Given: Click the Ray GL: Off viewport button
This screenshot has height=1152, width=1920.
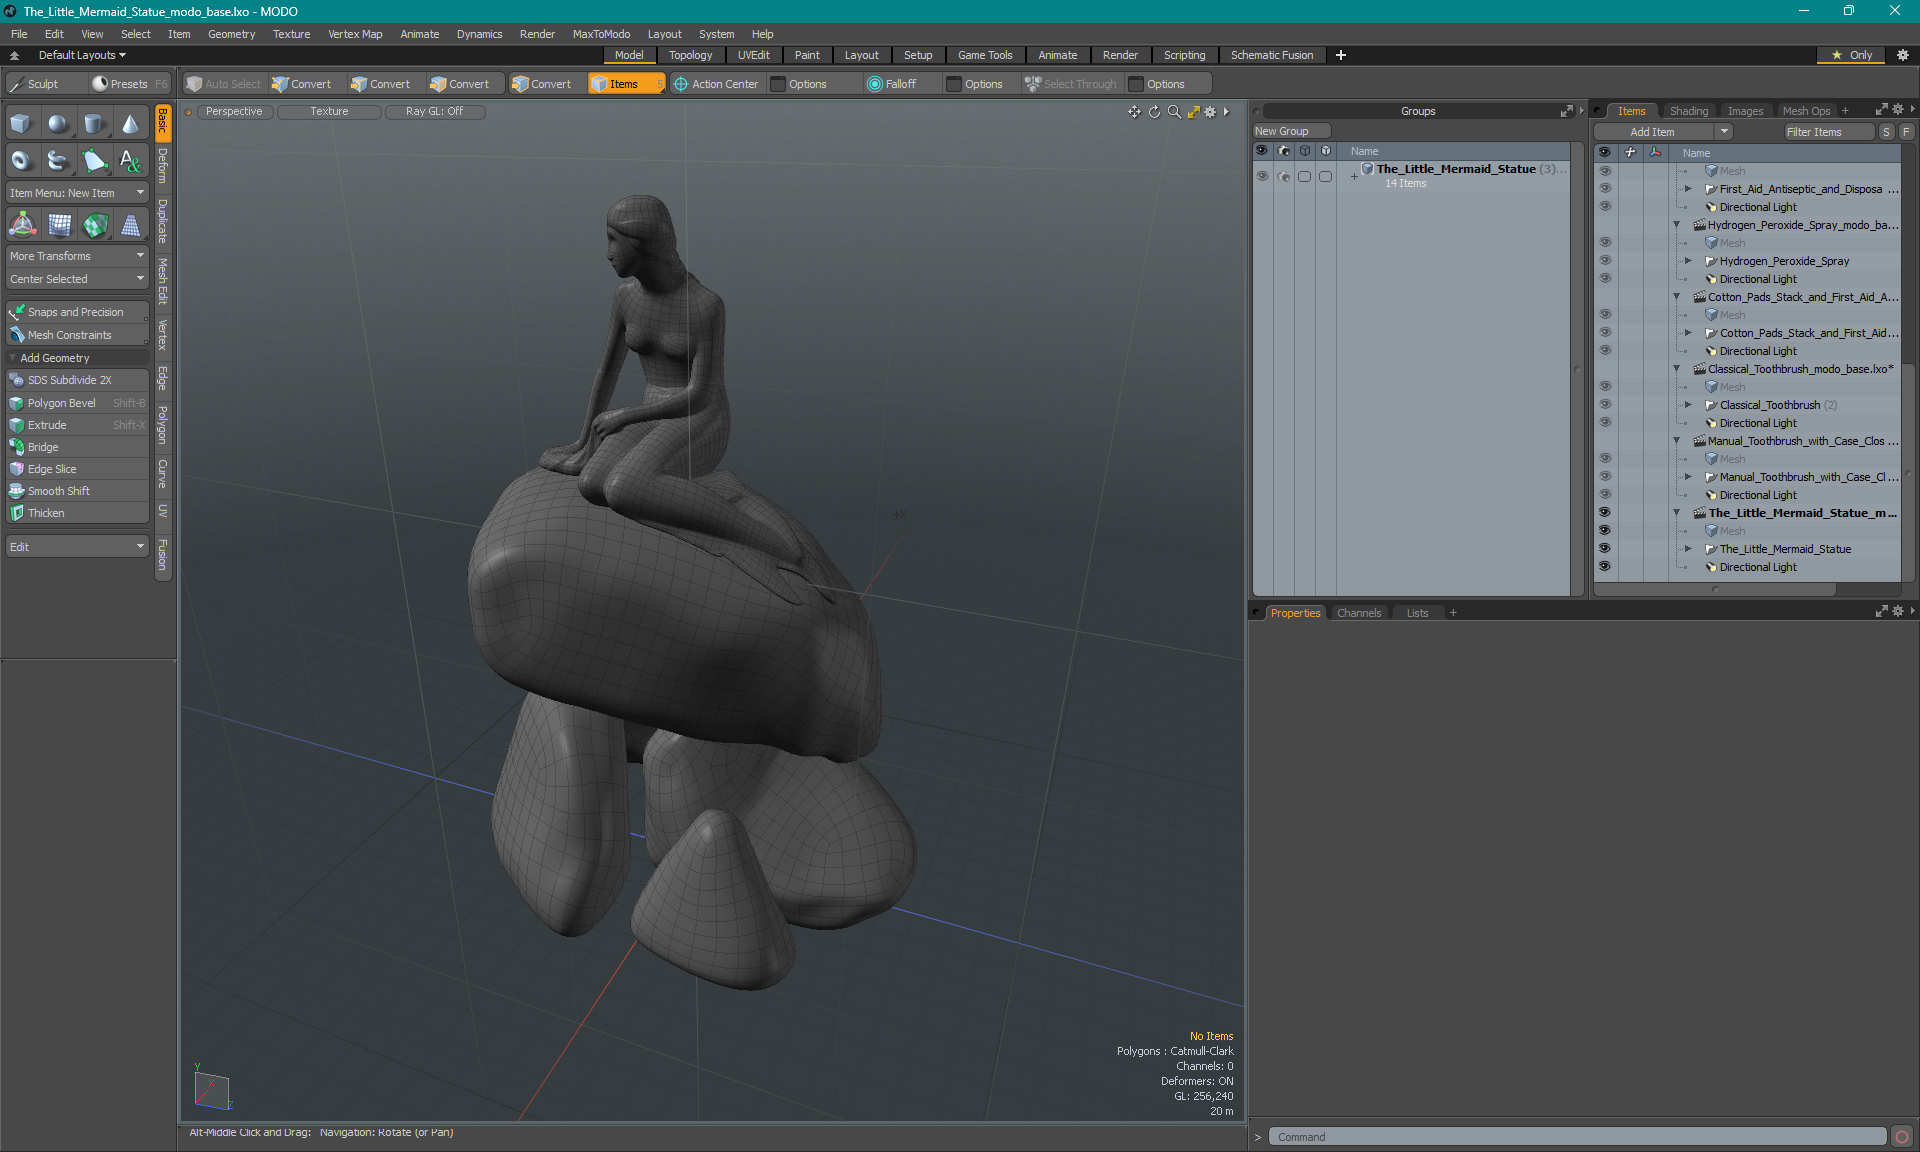Looking at the screenshot, I should [x=435, y=112].
